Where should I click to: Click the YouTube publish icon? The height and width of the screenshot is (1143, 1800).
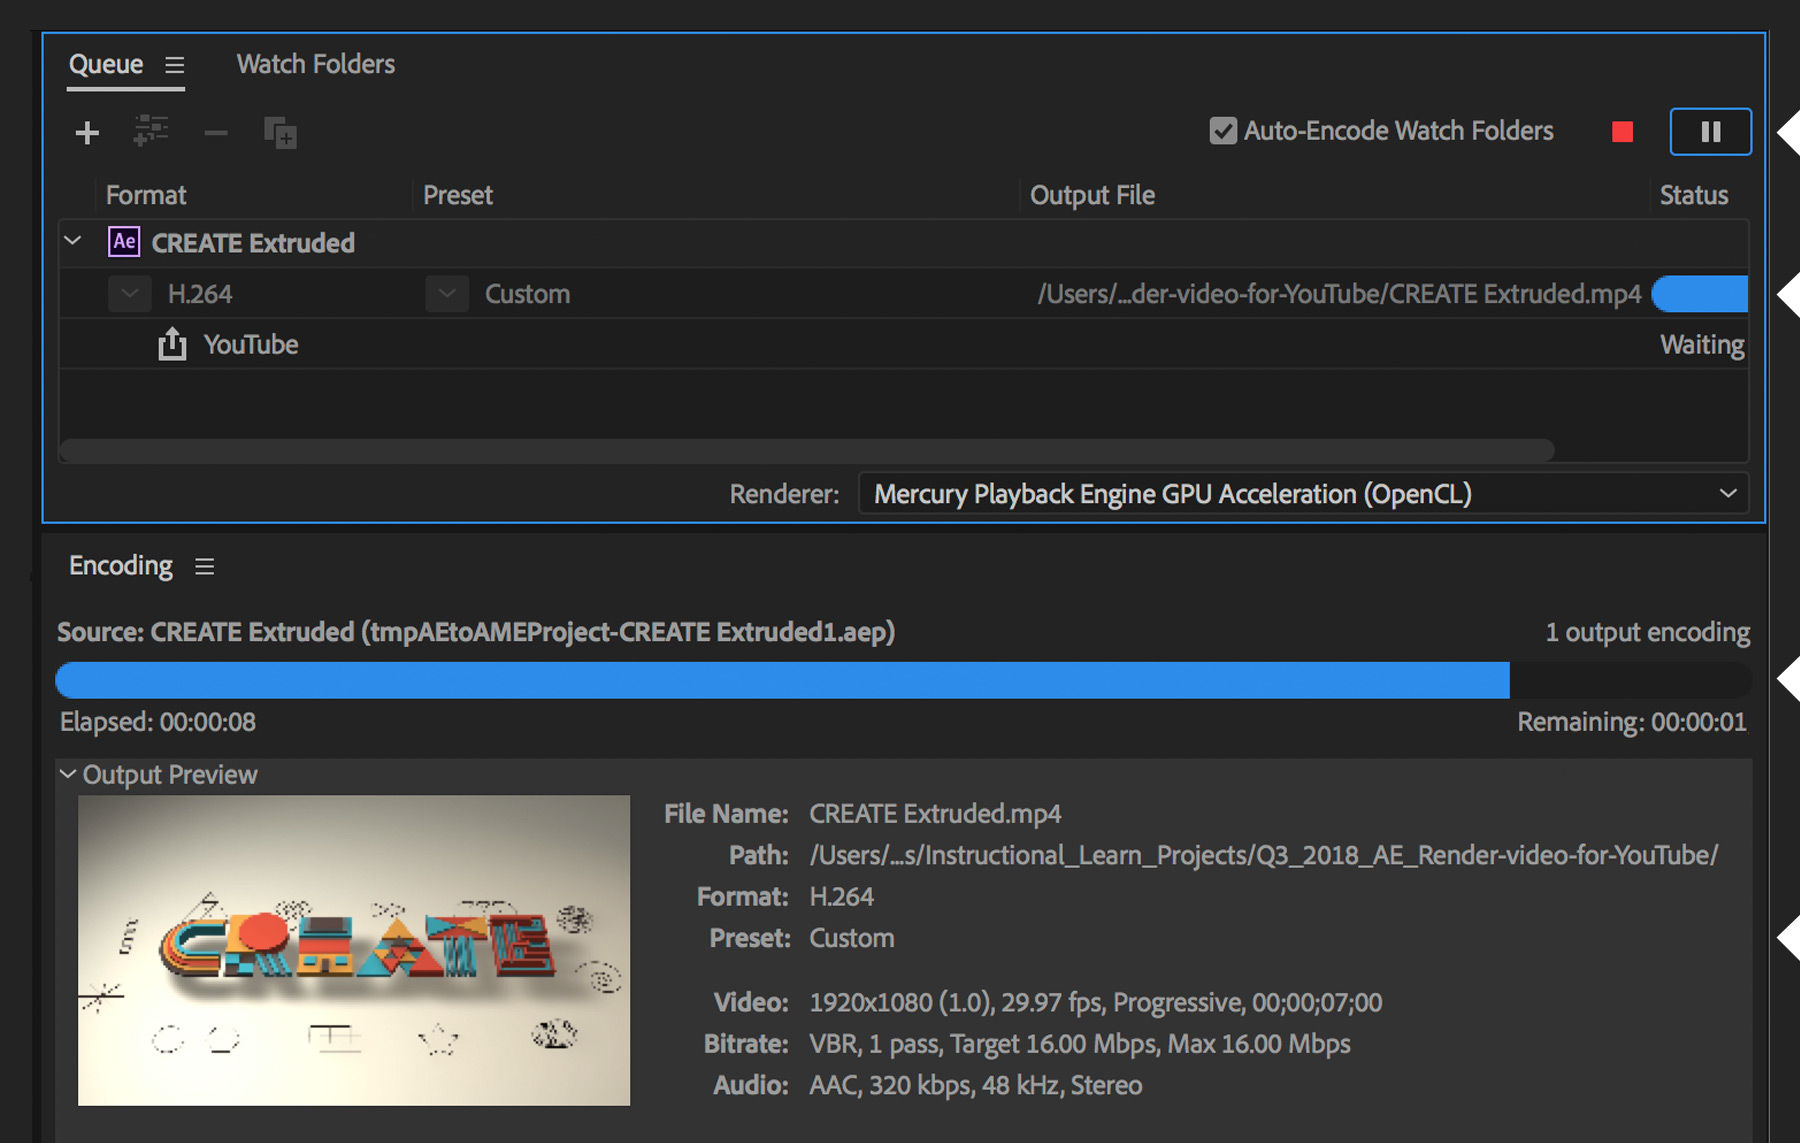172,343
